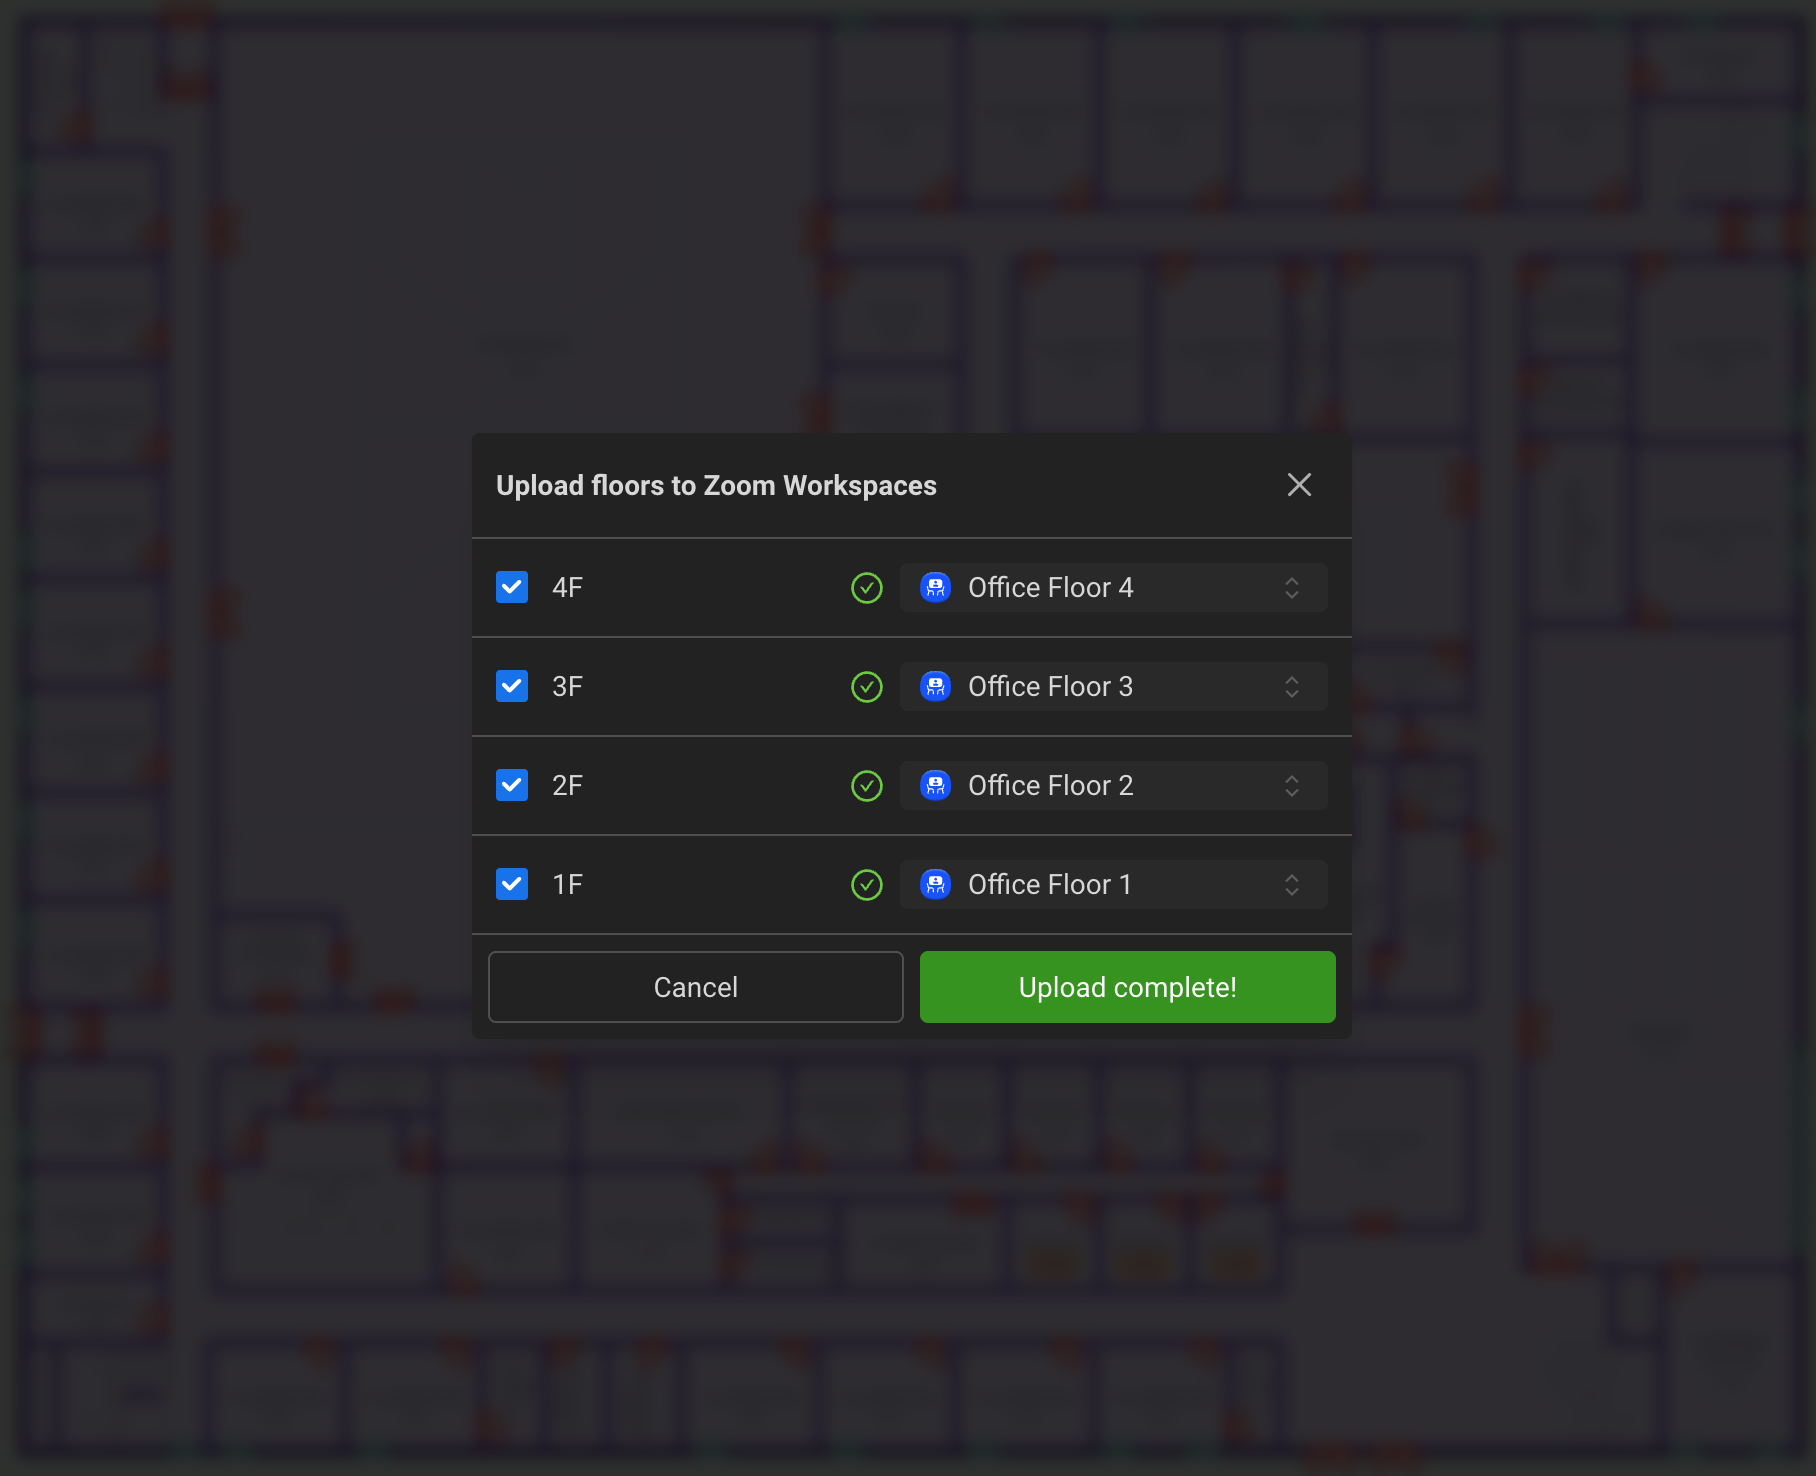Deselect the 2F floor checkbox

[512, 786]
